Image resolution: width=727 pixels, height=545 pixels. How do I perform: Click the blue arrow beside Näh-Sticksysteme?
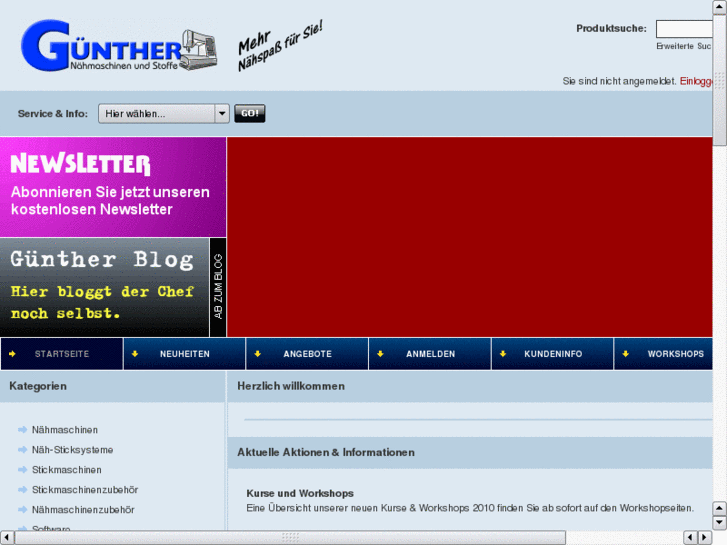[22, 450]
